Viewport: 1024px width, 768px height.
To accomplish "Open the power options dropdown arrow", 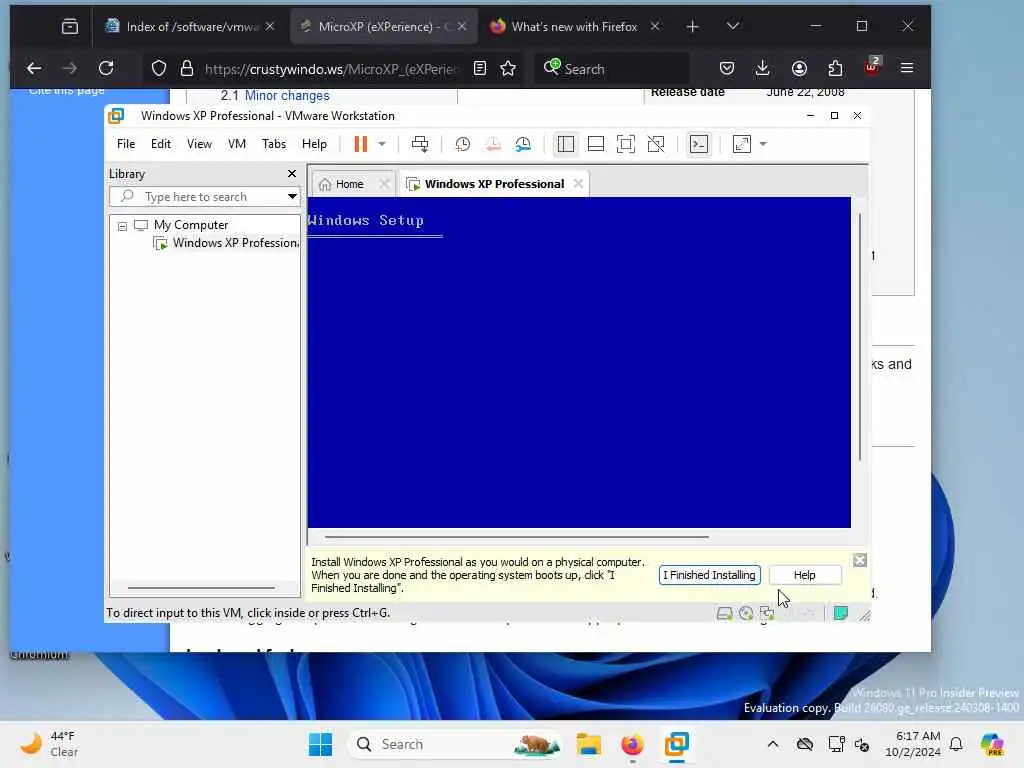I will (x=382, y=144).
